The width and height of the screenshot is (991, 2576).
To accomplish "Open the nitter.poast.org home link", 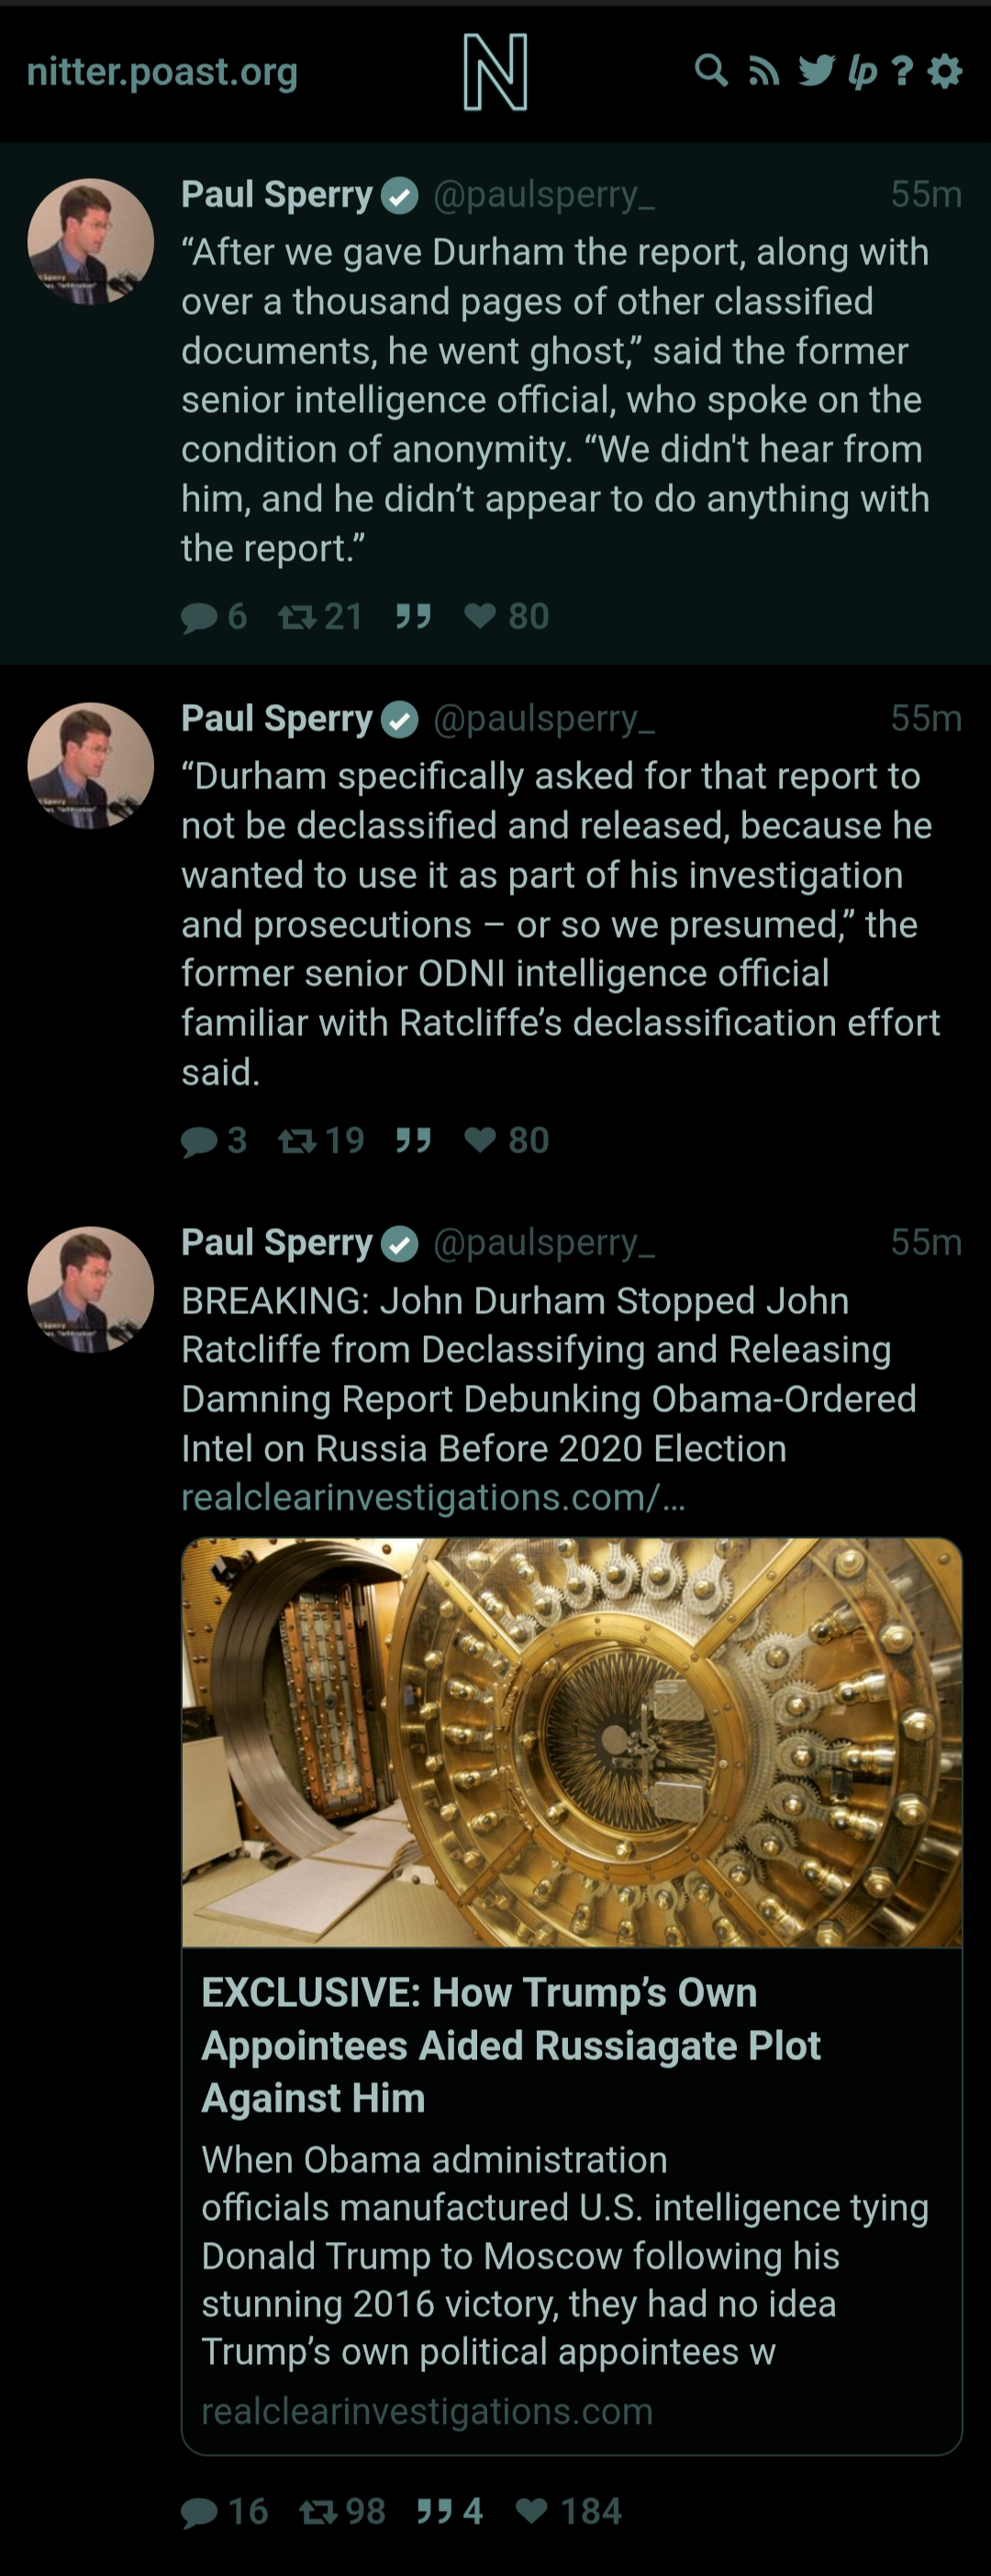I will point(162,71).
